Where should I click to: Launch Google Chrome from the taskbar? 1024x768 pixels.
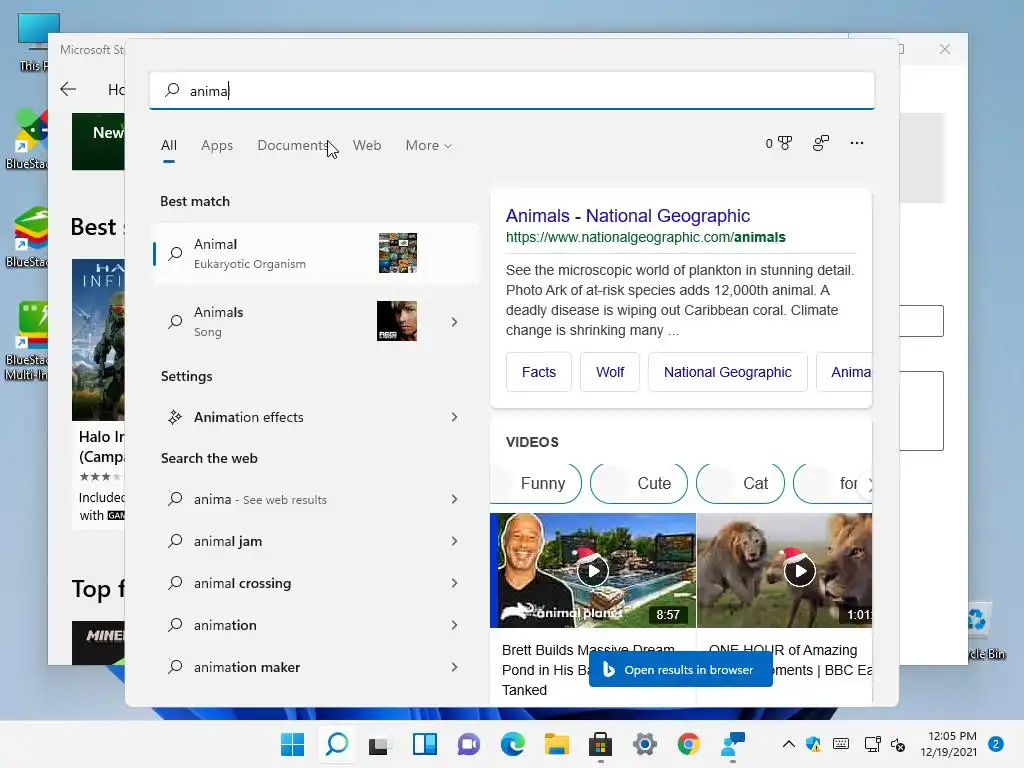(x=688, y=744)
